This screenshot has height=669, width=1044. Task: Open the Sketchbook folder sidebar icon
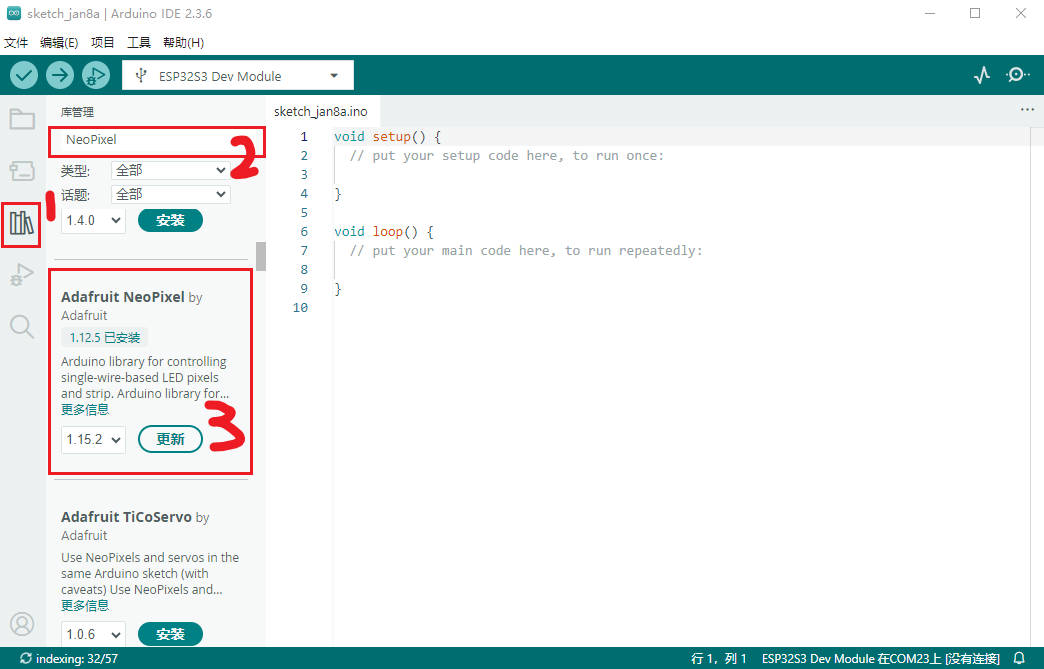[22, 120]
